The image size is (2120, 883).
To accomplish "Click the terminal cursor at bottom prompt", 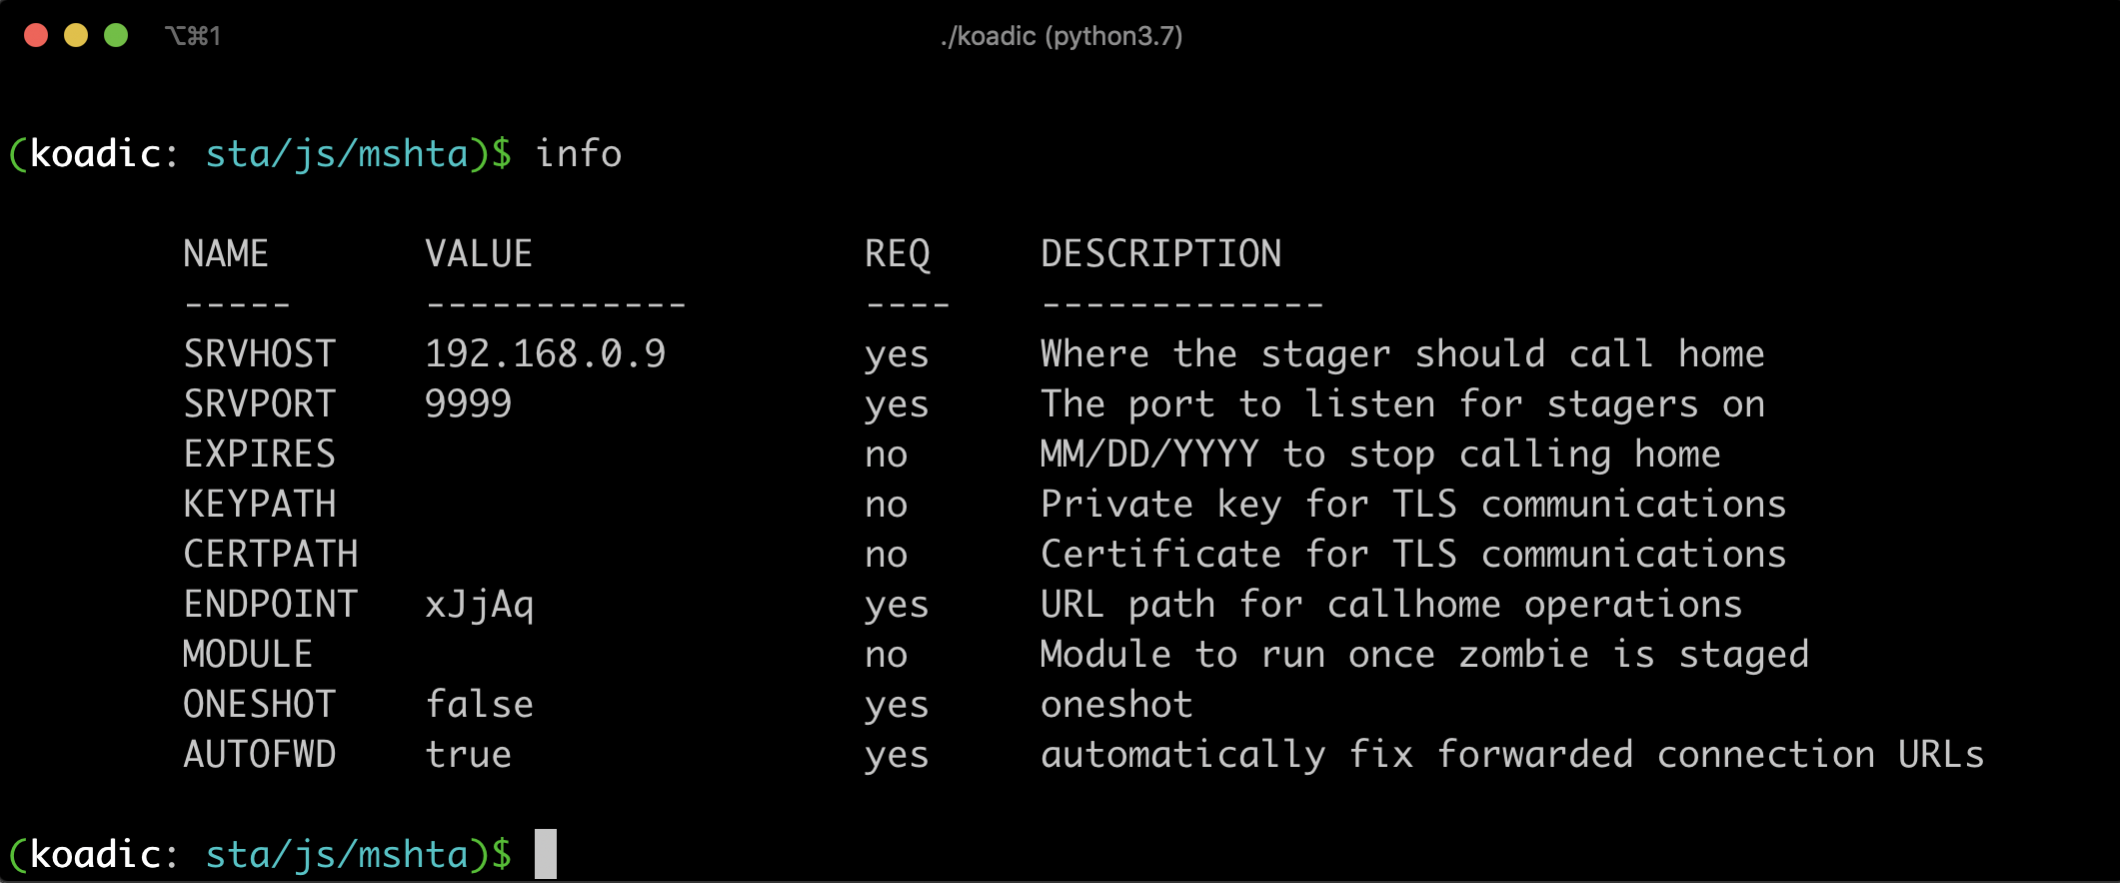I will (545, 854).
